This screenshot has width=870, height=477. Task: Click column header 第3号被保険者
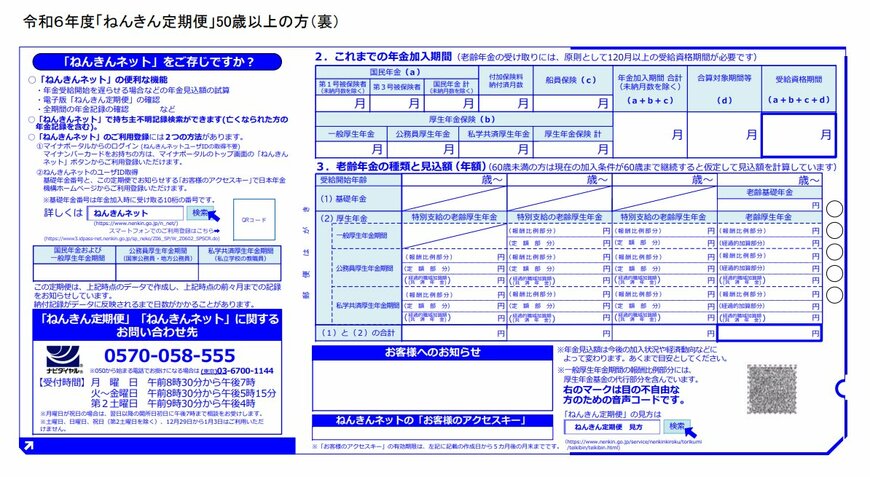[396, 87]
